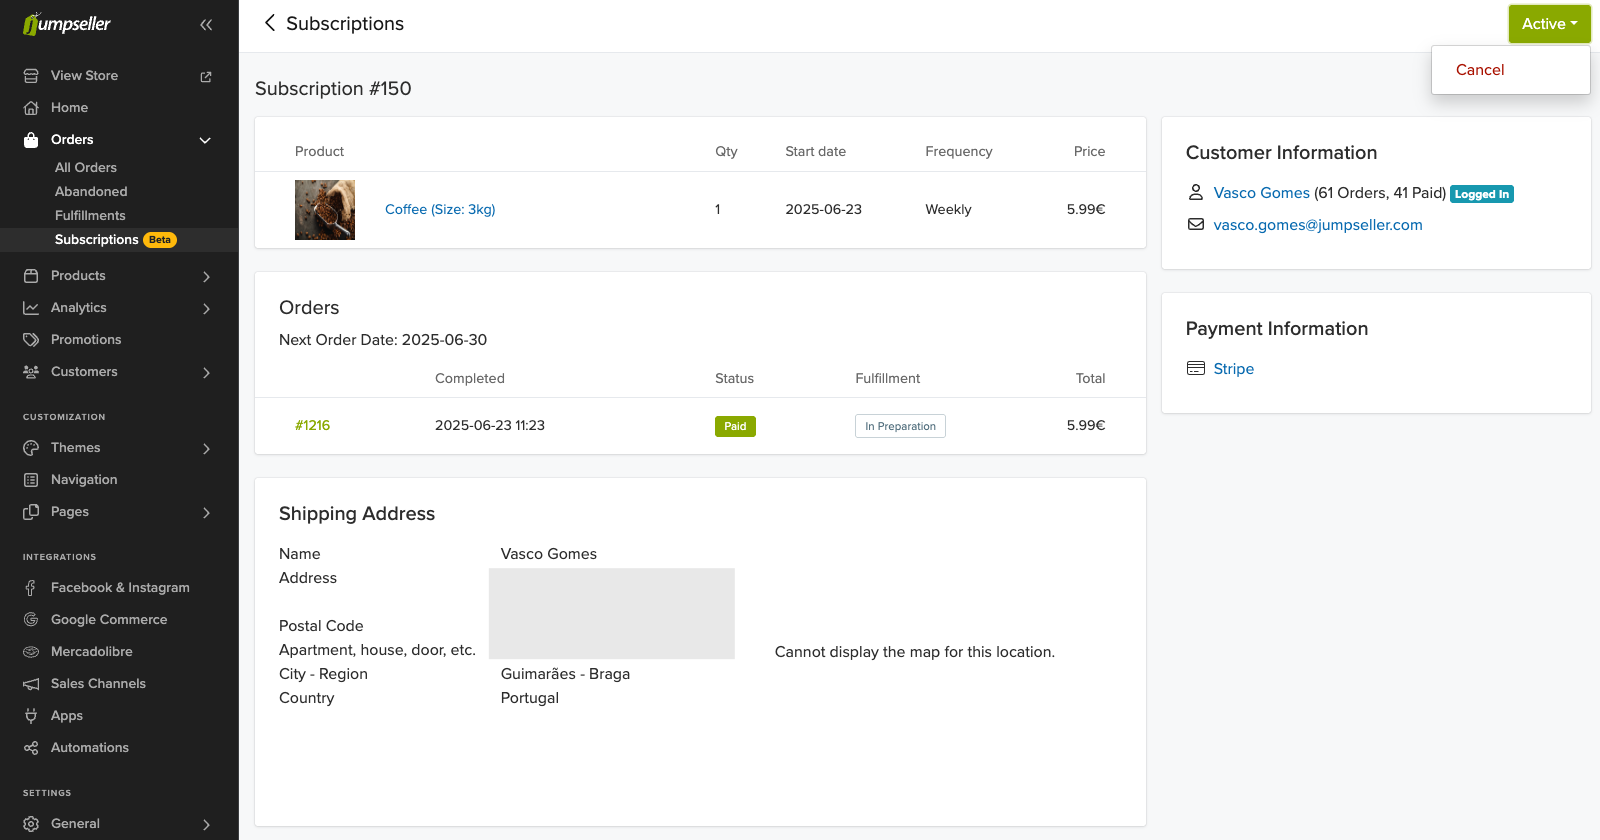Click the General settings gear icon
Image resolution: width=1600 pixels, height=840 pixels.
point(31,824)
